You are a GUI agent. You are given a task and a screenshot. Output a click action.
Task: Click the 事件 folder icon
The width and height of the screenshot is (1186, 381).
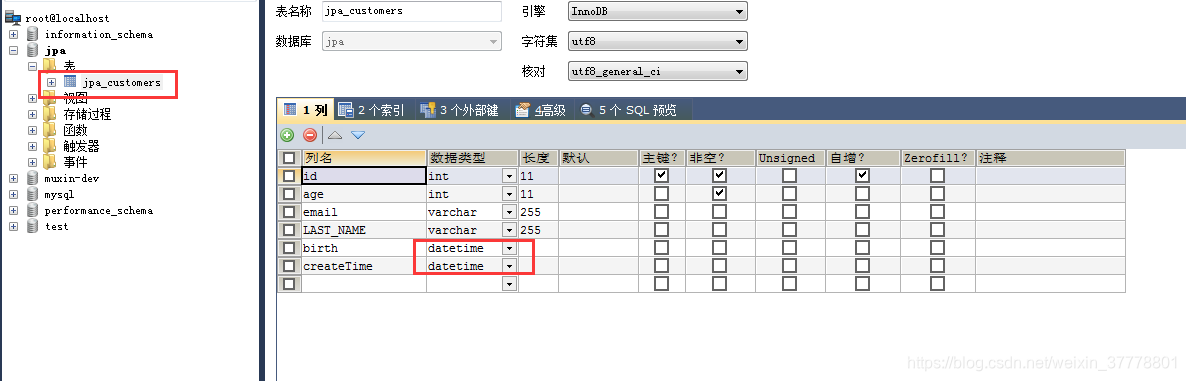point(51,162)
